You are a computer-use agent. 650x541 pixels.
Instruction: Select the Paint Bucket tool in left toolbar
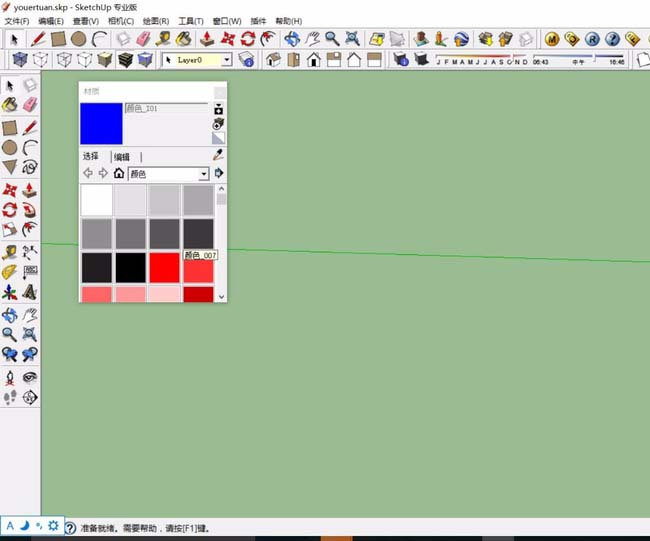9,104
